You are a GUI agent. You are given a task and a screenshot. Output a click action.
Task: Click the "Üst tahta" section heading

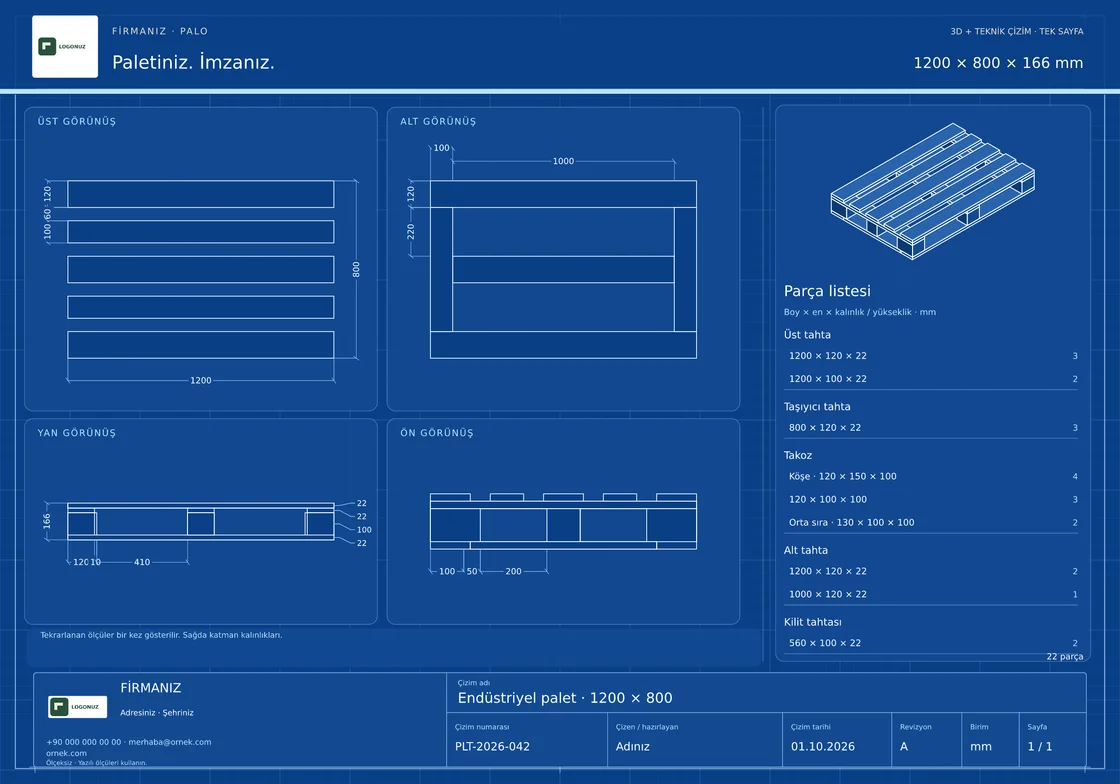(x=807, y=335)
